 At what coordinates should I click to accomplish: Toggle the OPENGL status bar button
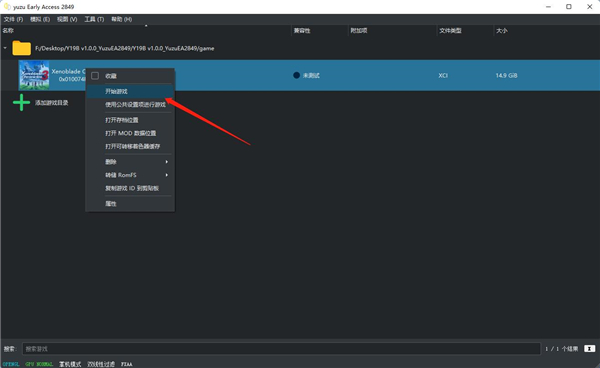11,364
